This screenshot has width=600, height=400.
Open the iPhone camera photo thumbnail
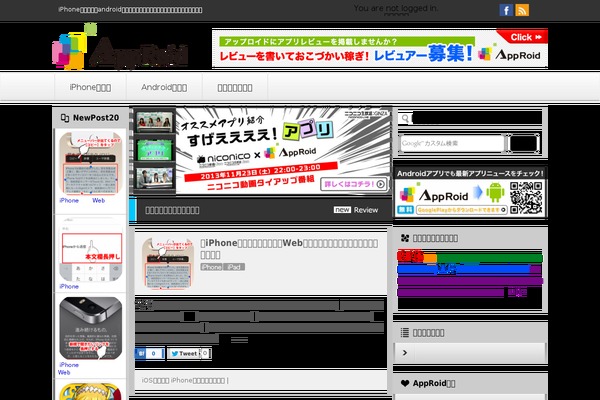click(x=91, y=328)
